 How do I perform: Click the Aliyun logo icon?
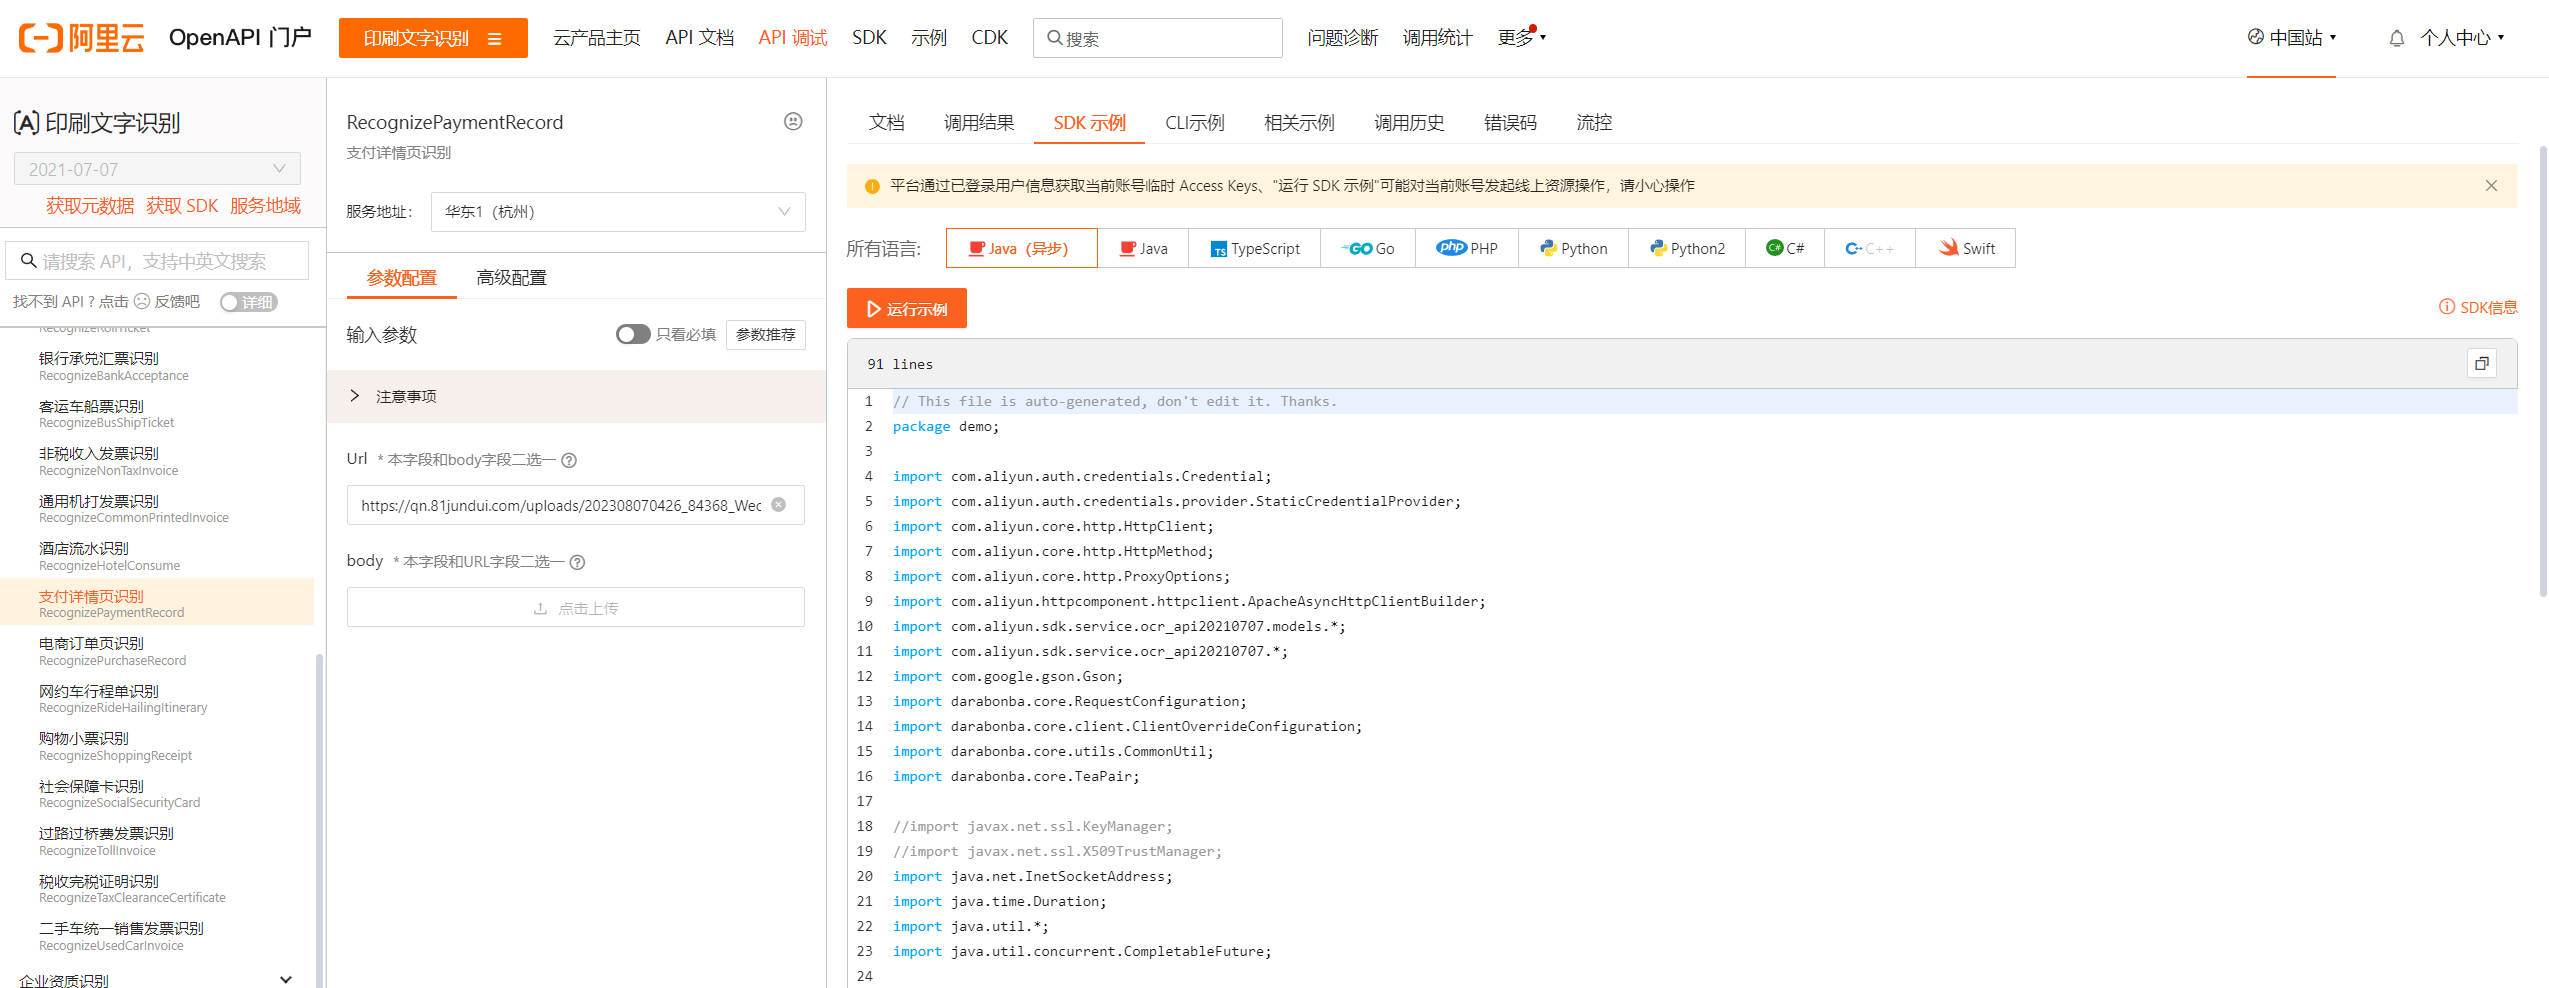pyautogui.click(x=40, y=38)
